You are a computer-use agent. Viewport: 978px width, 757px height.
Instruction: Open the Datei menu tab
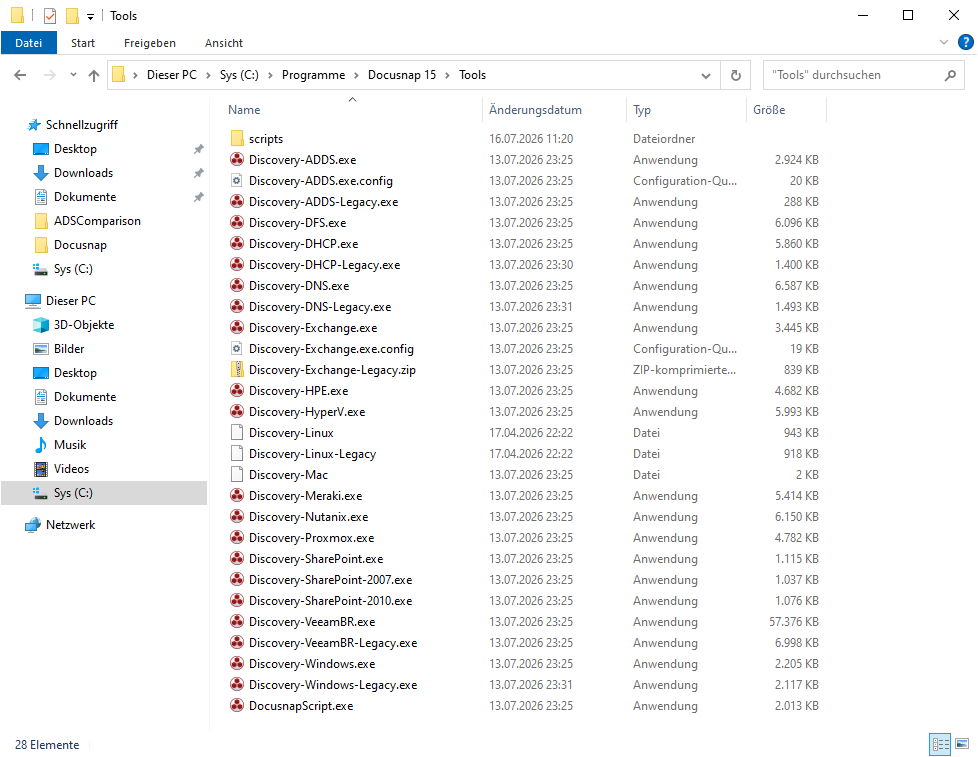(x=29, y=43)
